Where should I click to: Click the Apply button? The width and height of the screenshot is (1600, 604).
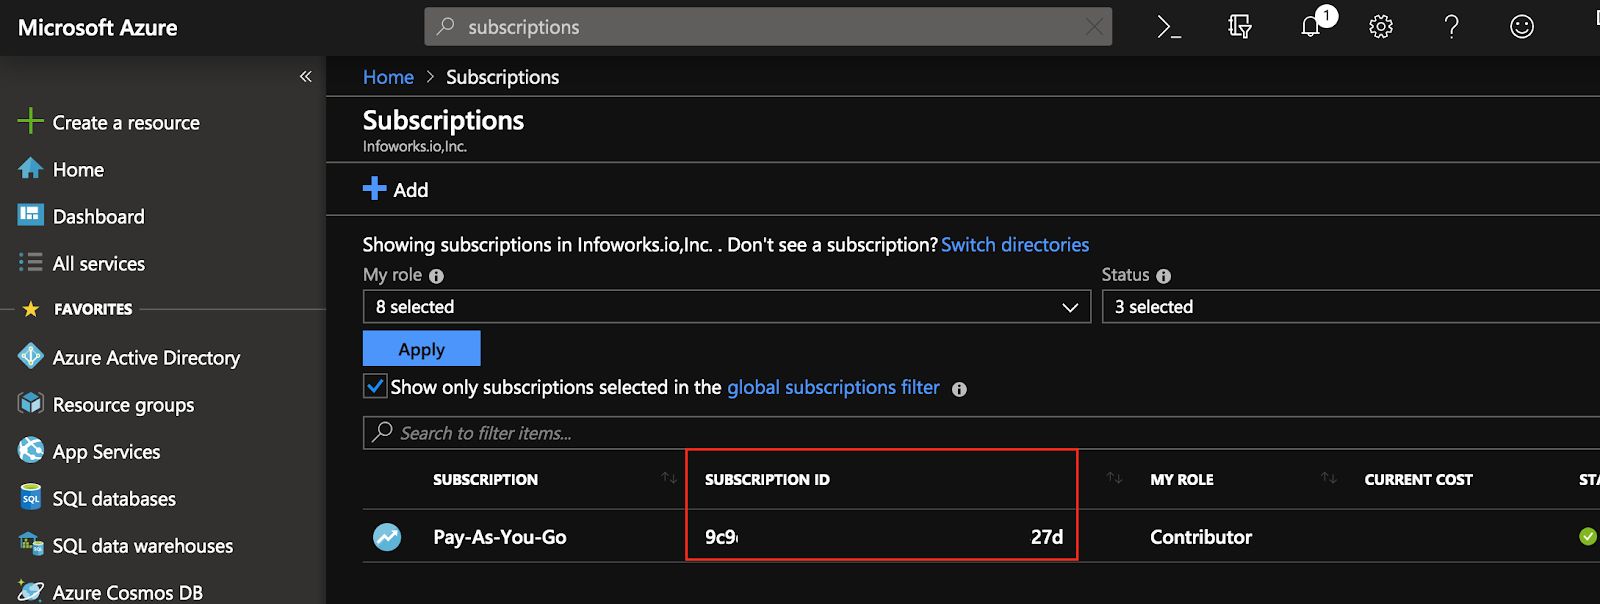pos(422,349)
